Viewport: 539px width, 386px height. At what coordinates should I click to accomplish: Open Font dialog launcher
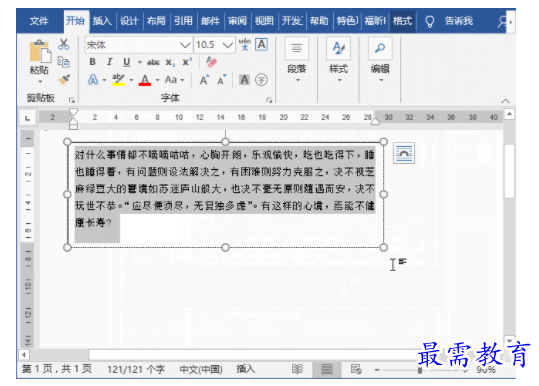coord(269,100)
